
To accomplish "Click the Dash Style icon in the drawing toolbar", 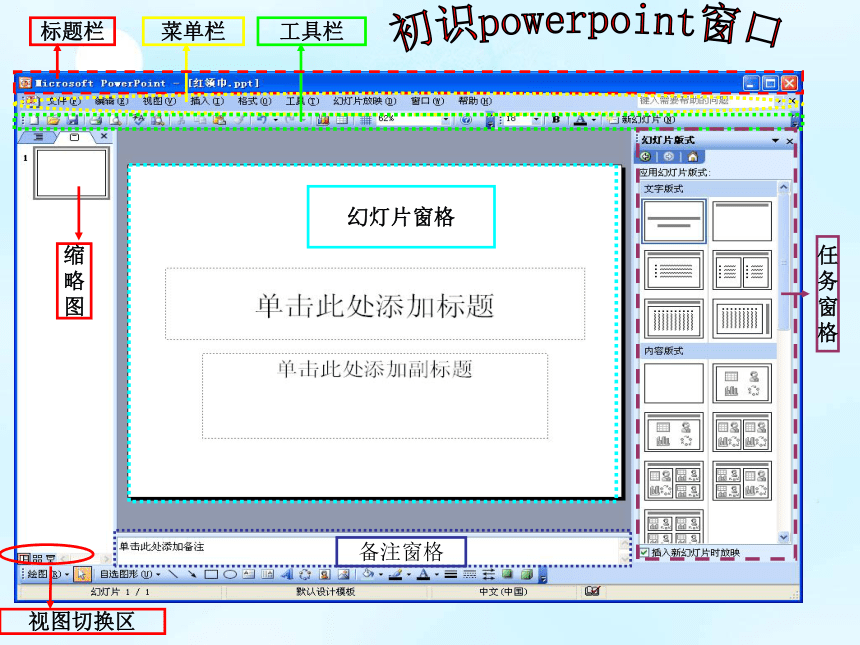I will click(469, 574).
